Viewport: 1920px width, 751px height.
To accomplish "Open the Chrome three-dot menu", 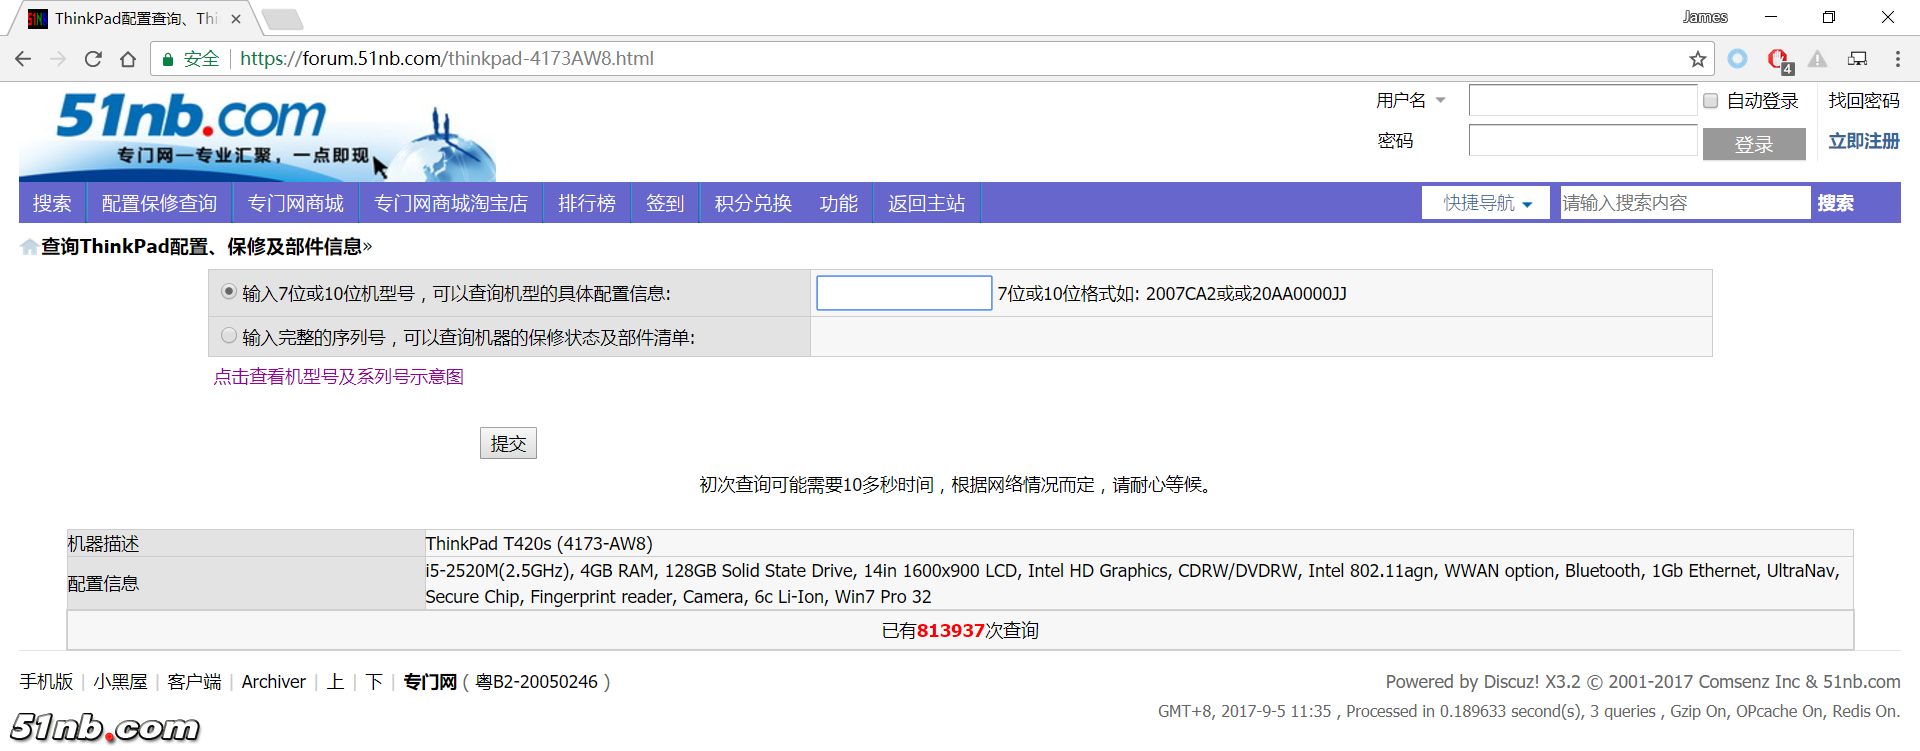I will point(1897,59).
